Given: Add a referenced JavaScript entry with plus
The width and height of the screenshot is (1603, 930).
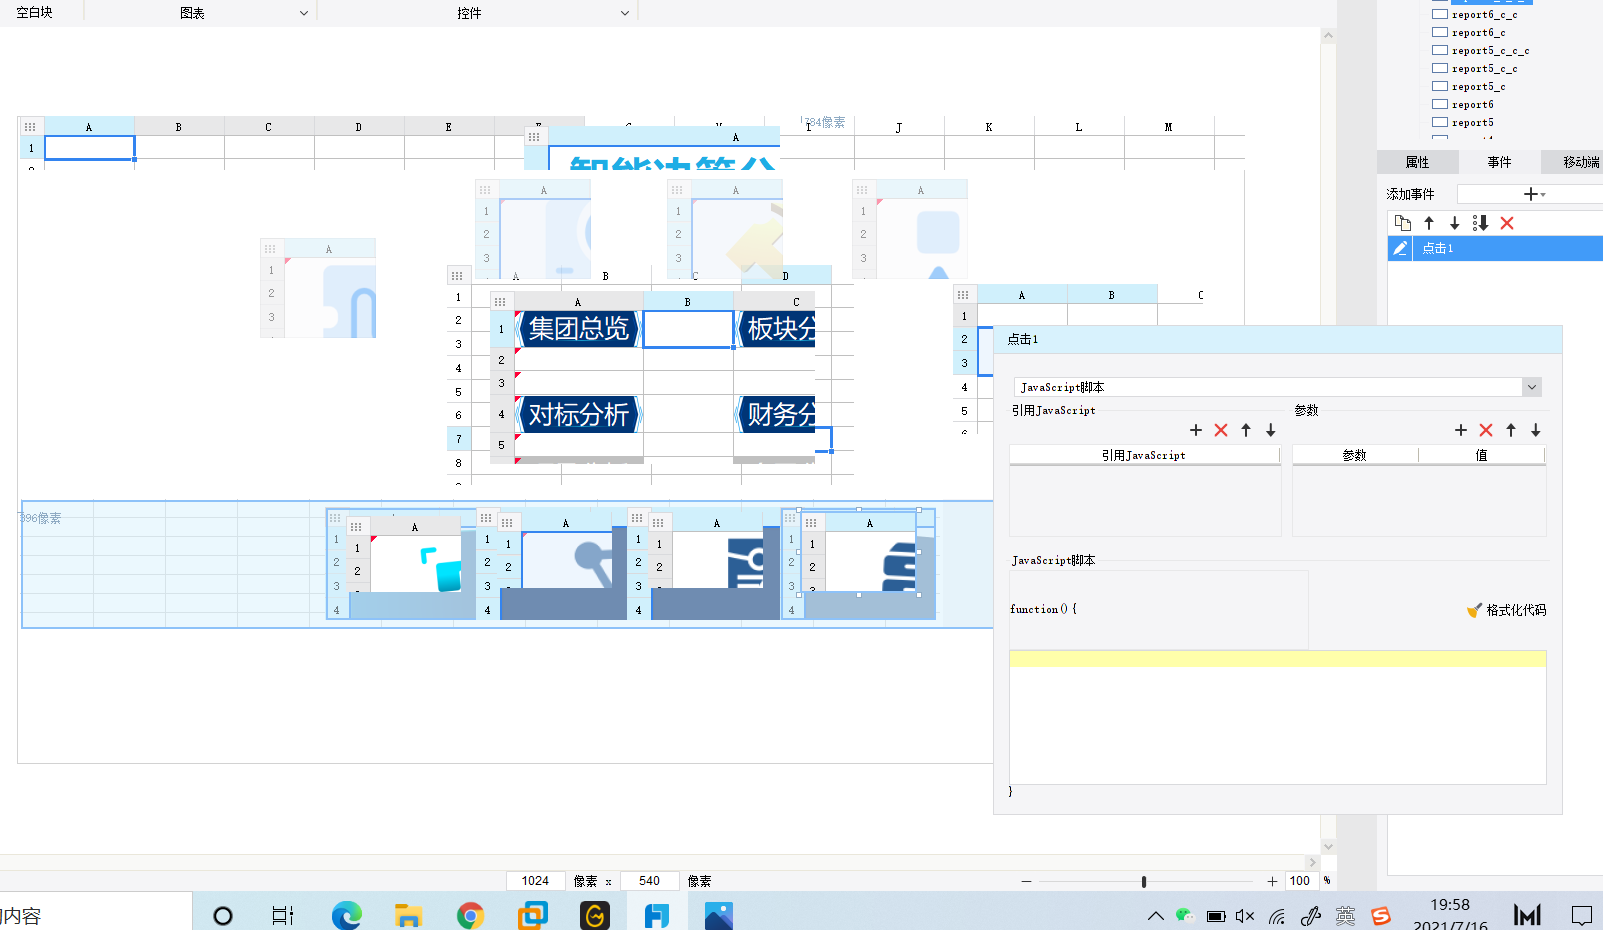Looking at the screenshot, I should pyautogui.click(x=1196, y=430).
